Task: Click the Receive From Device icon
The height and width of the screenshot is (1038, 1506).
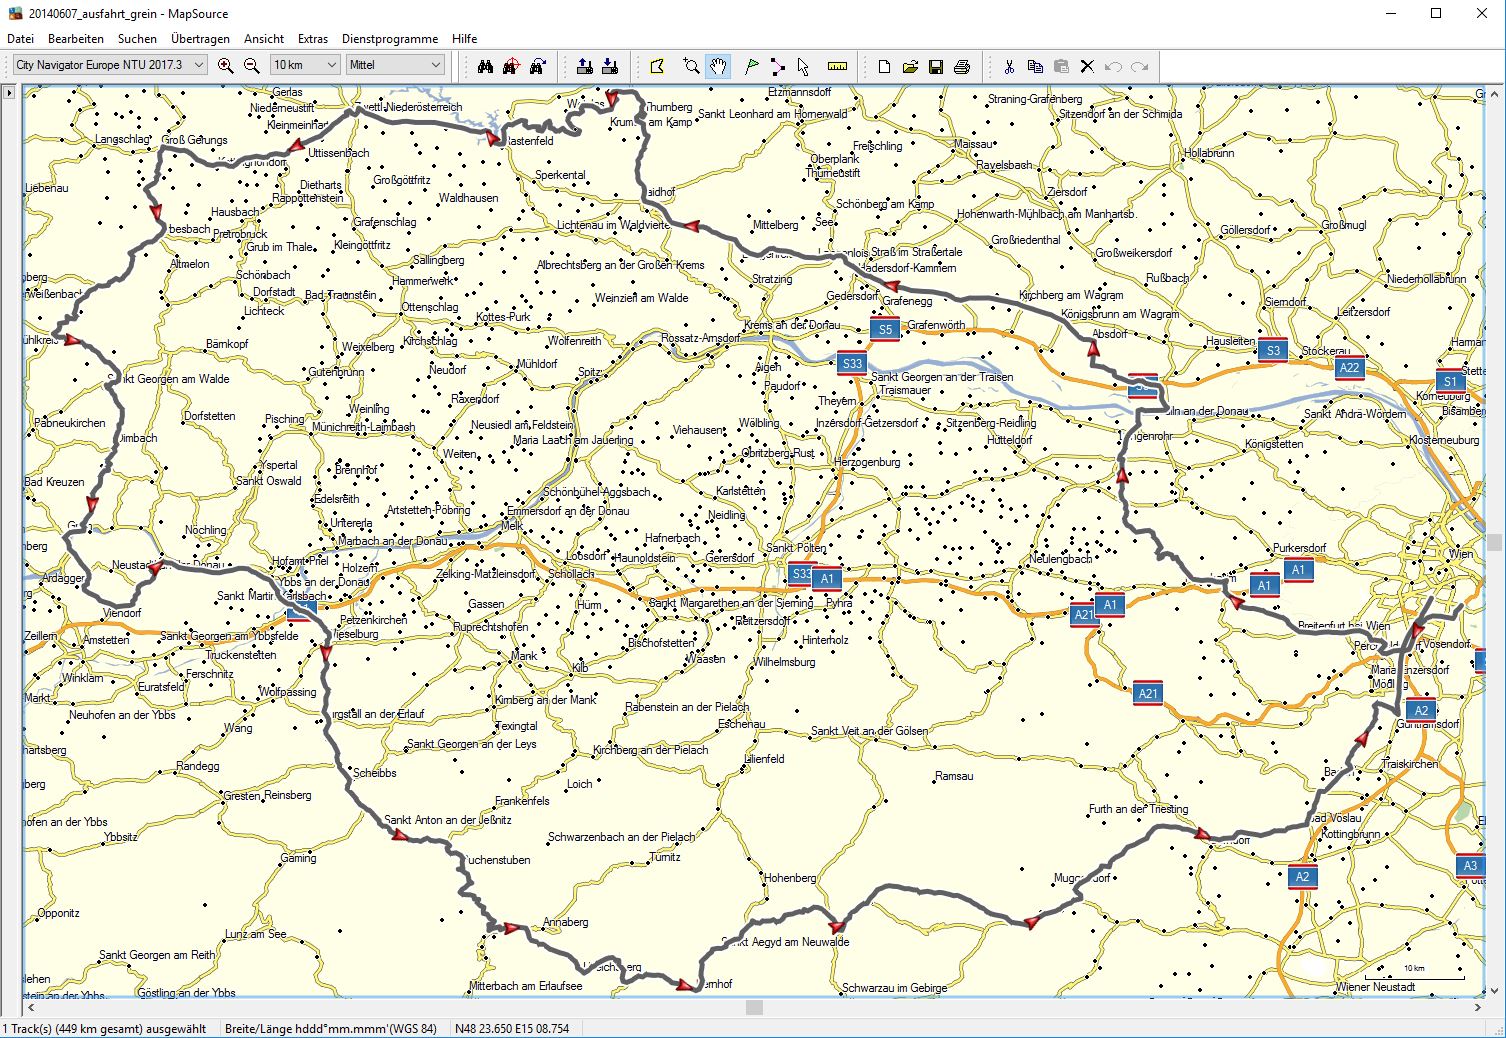Action: click(x=610, y=66)
